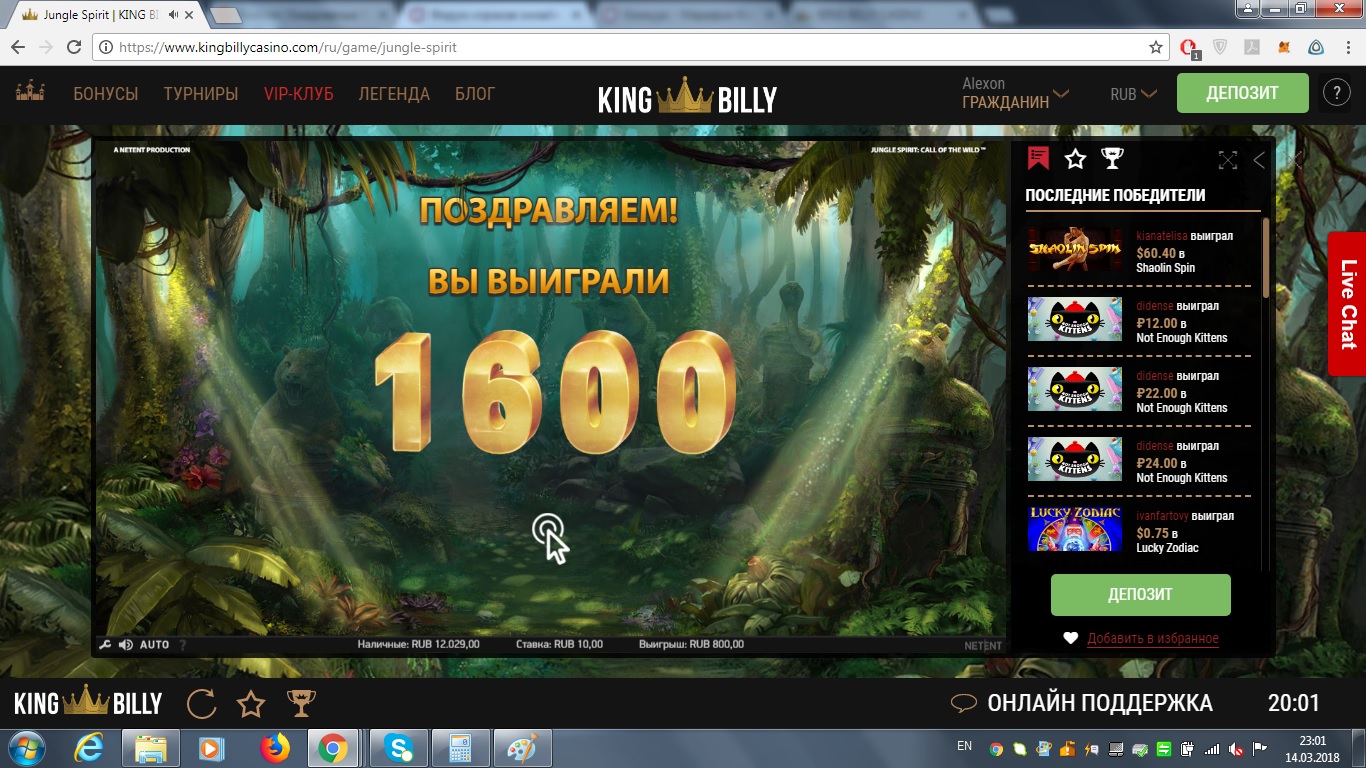Click the golden 1600 win amount
The height and width of the screenshot is (768, 1366).
(555, 392)
